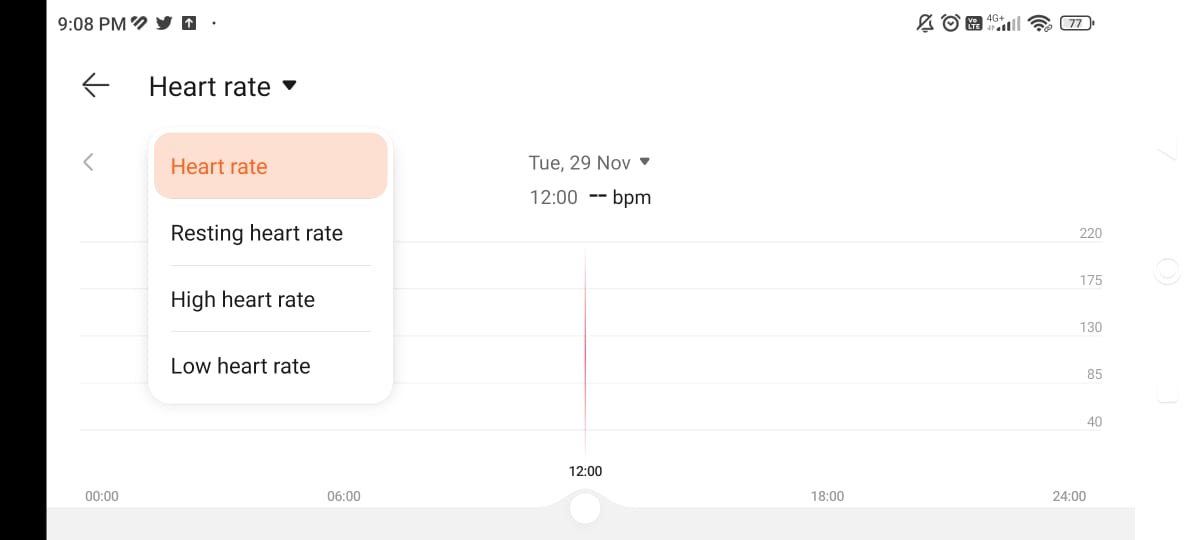Screen dimensions: 1200x540
Task: Pick High heart rate option
Action: click(x=243, y=299)
